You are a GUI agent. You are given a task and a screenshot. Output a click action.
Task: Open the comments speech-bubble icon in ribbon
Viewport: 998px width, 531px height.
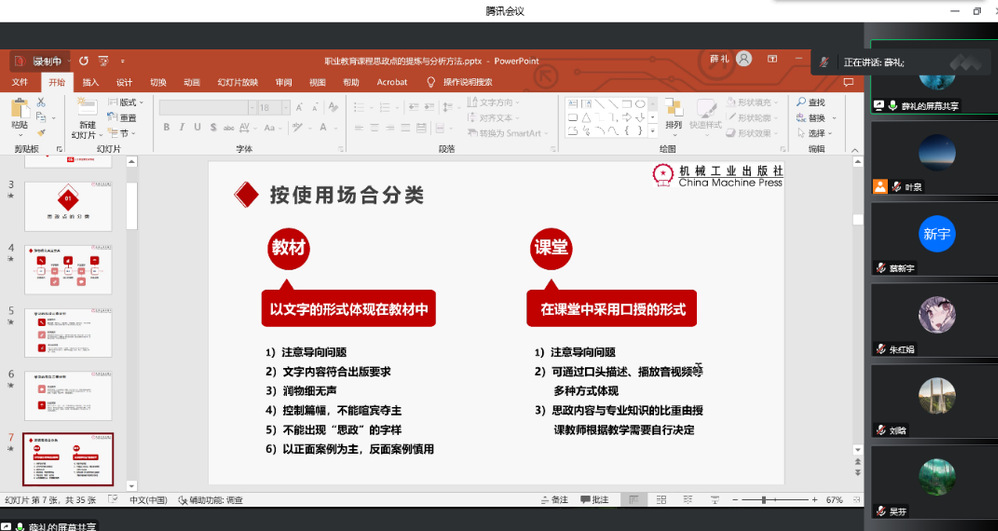849,82
